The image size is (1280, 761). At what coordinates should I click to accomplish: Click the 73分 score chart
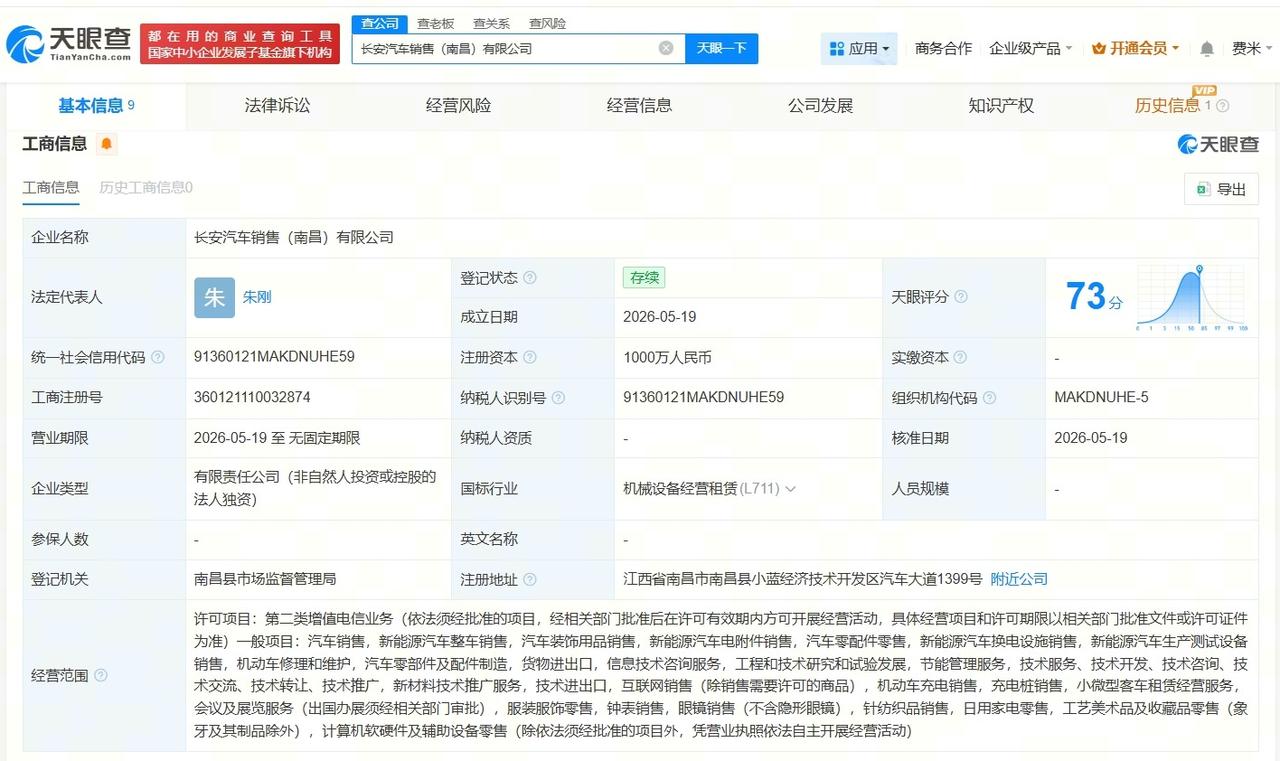pos(1191,297)
